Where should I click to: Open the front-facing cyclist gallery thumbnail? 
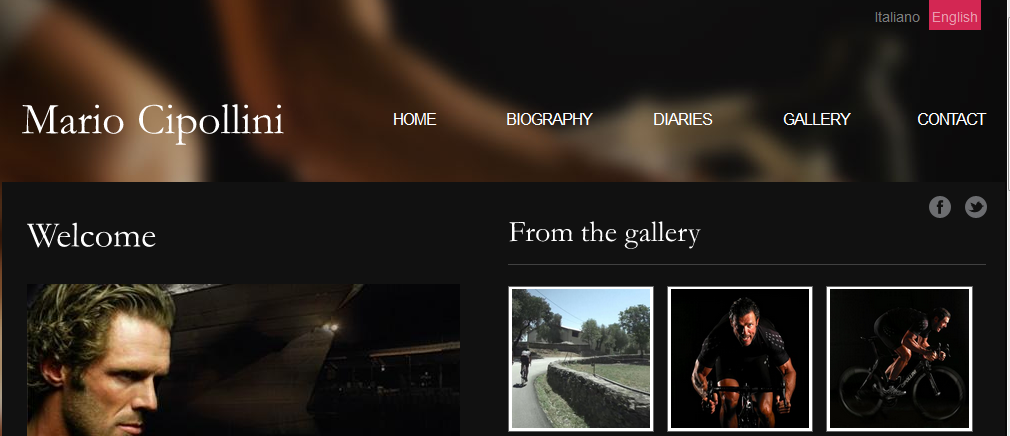tap(740, 359)
